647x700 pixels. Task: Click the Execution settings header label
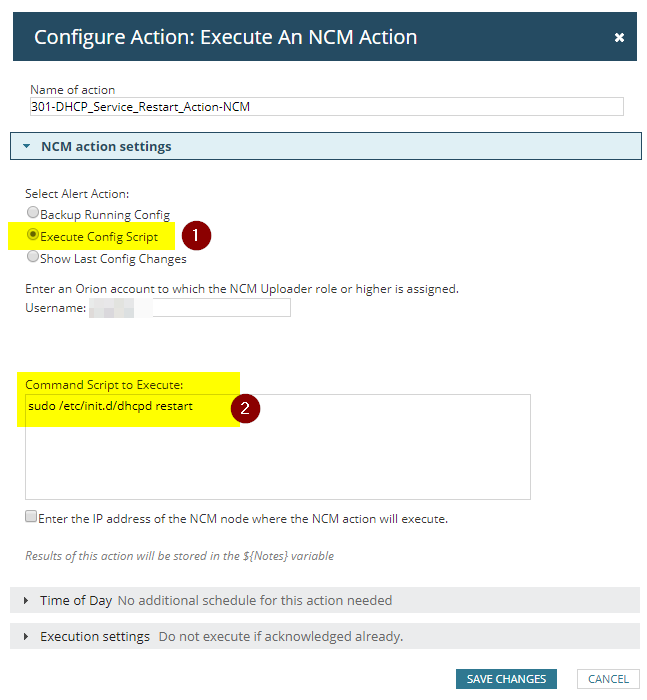[x=95, y=637]
